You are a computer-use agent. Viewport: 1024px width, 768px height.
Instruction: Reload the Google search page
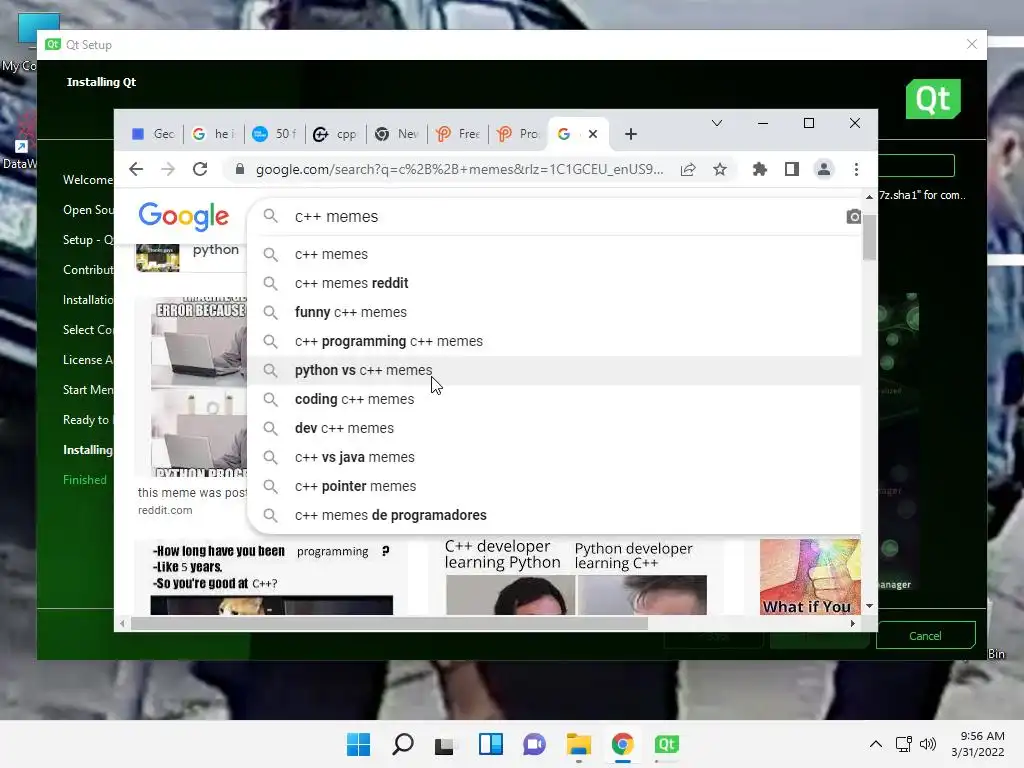click(200, 170)
